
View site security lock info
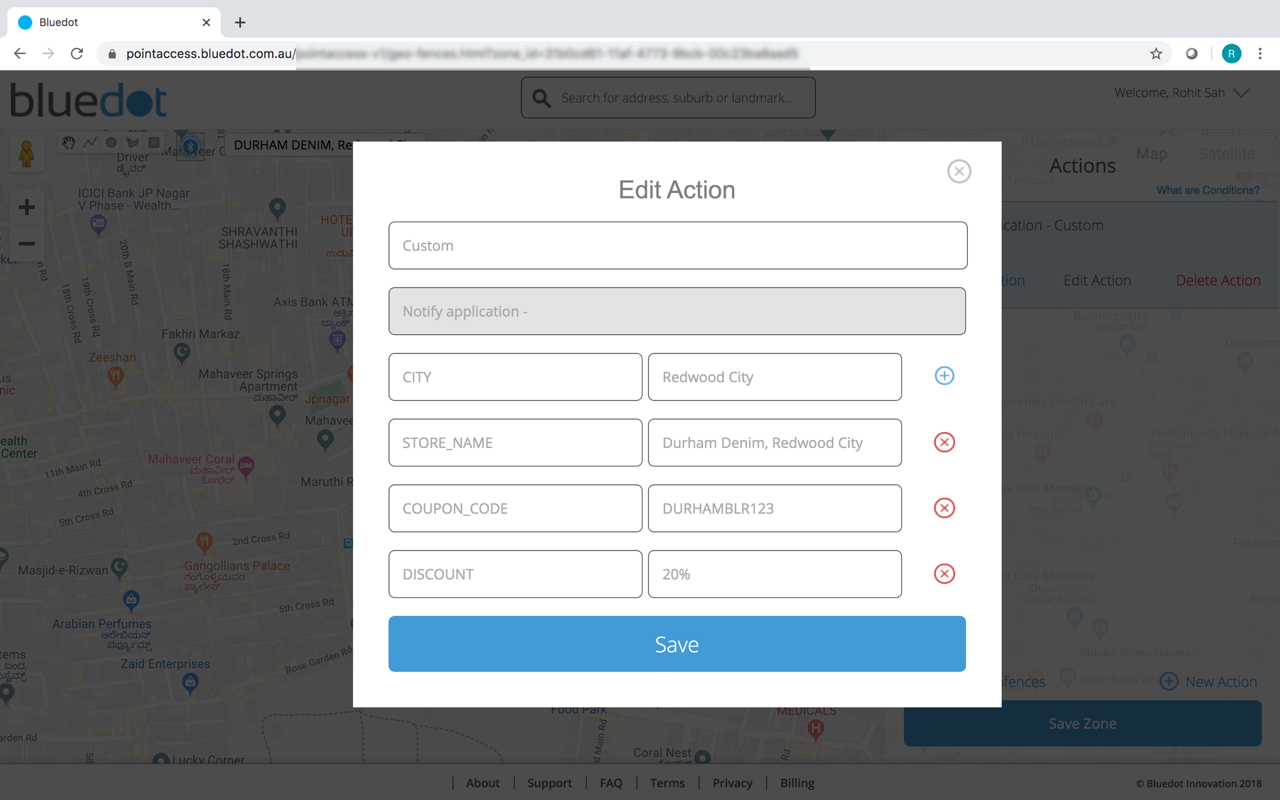click(x=112, y=54)
